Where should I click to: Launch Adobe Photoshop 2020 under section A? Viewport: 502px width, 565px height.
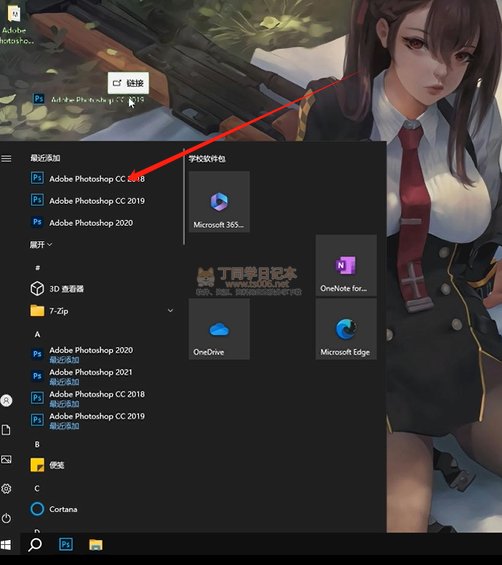pos(82,354)
